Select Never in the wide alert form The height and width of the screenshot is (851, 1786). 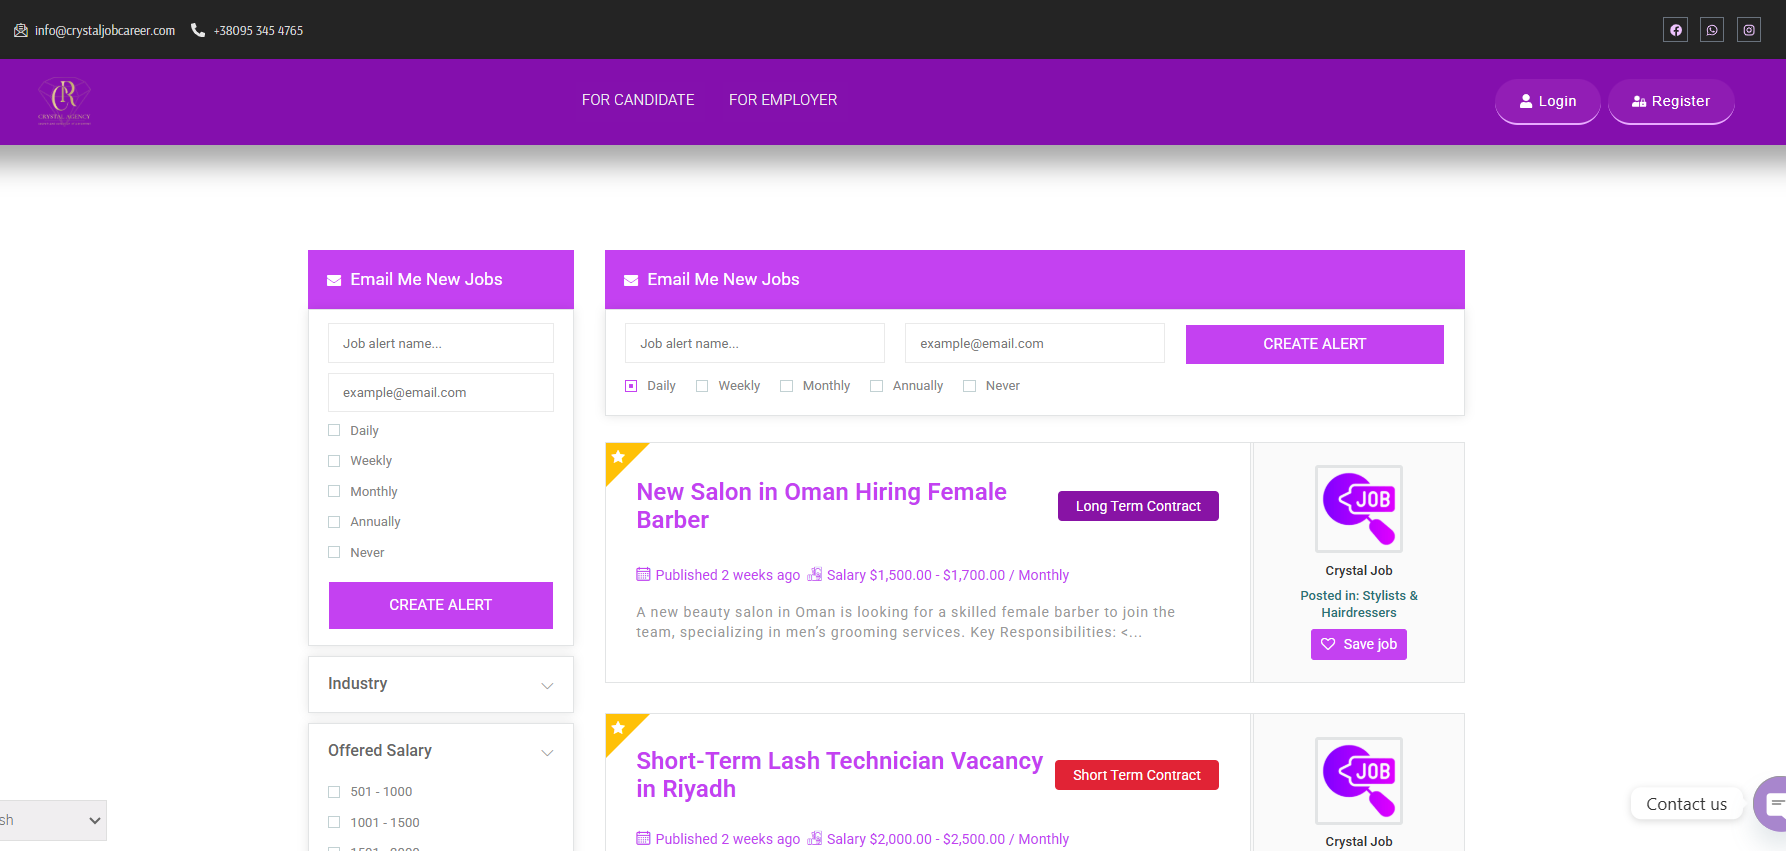969,386
